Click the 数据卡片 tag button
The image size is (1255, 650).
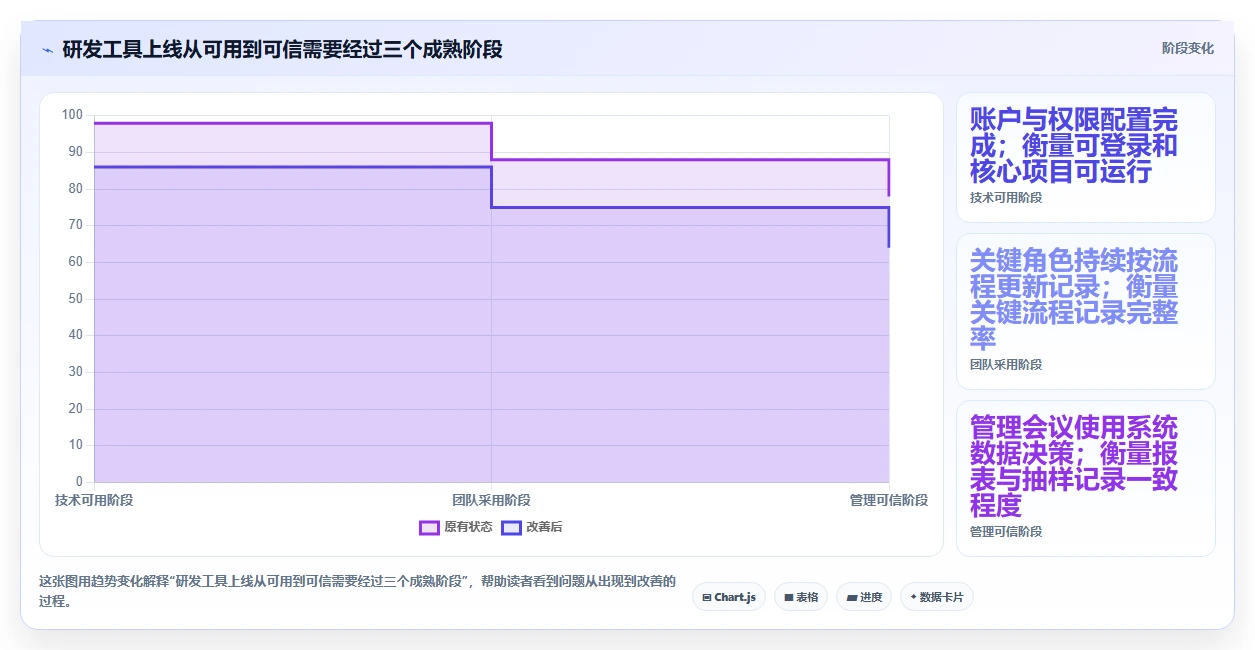pyautogui.click(x=937, y=597)
